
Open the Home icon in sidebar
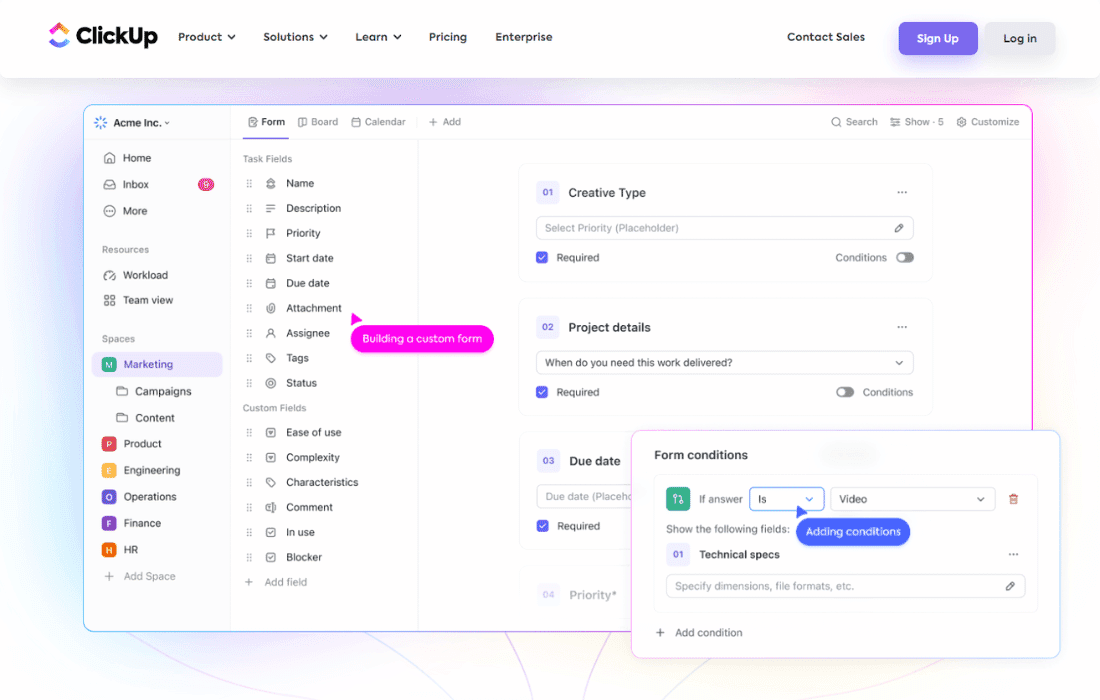[109, 158]
